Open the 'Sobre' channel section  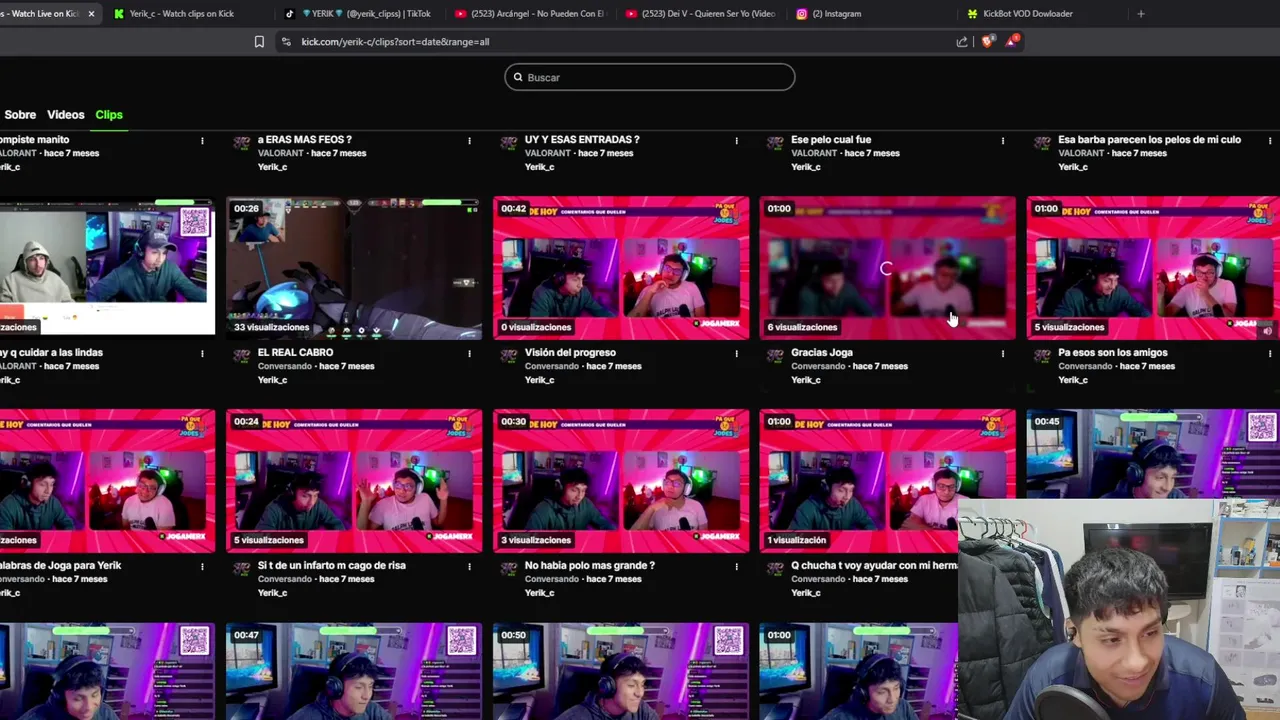[x=20, y=115]
